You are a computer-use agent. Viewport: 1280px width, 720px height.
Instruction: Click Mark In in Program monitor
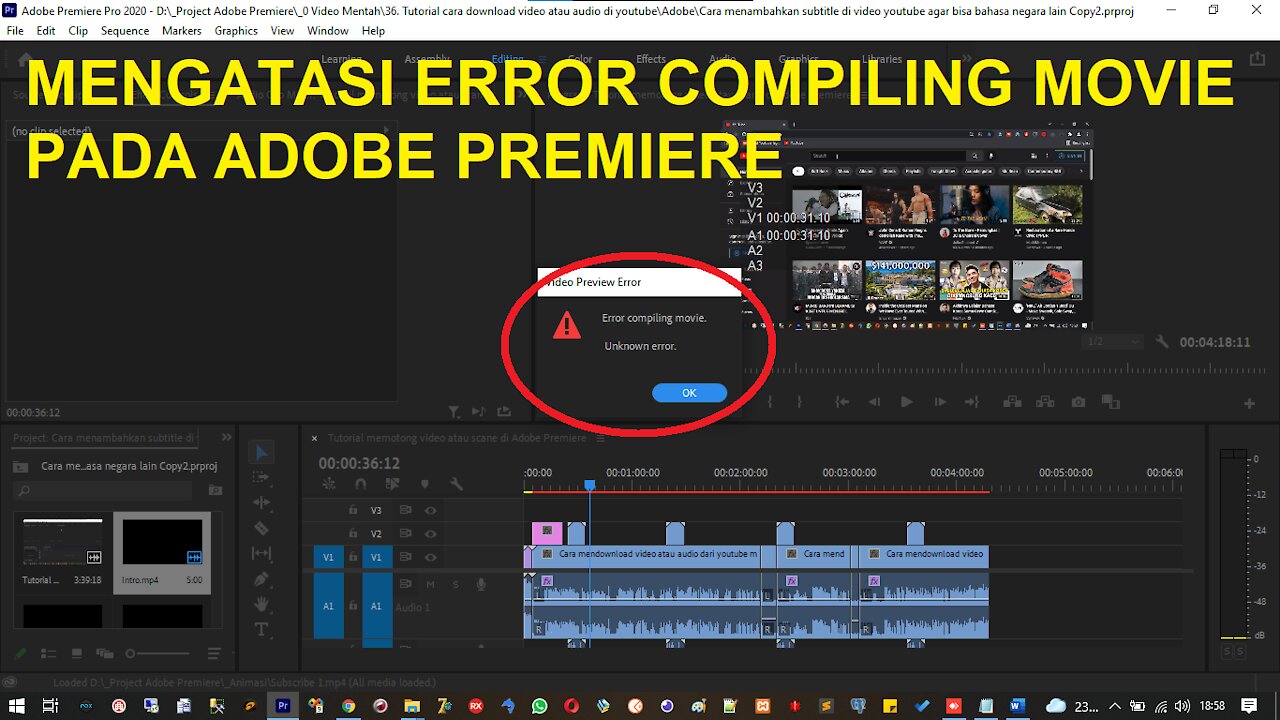click(x=770, y=402)
